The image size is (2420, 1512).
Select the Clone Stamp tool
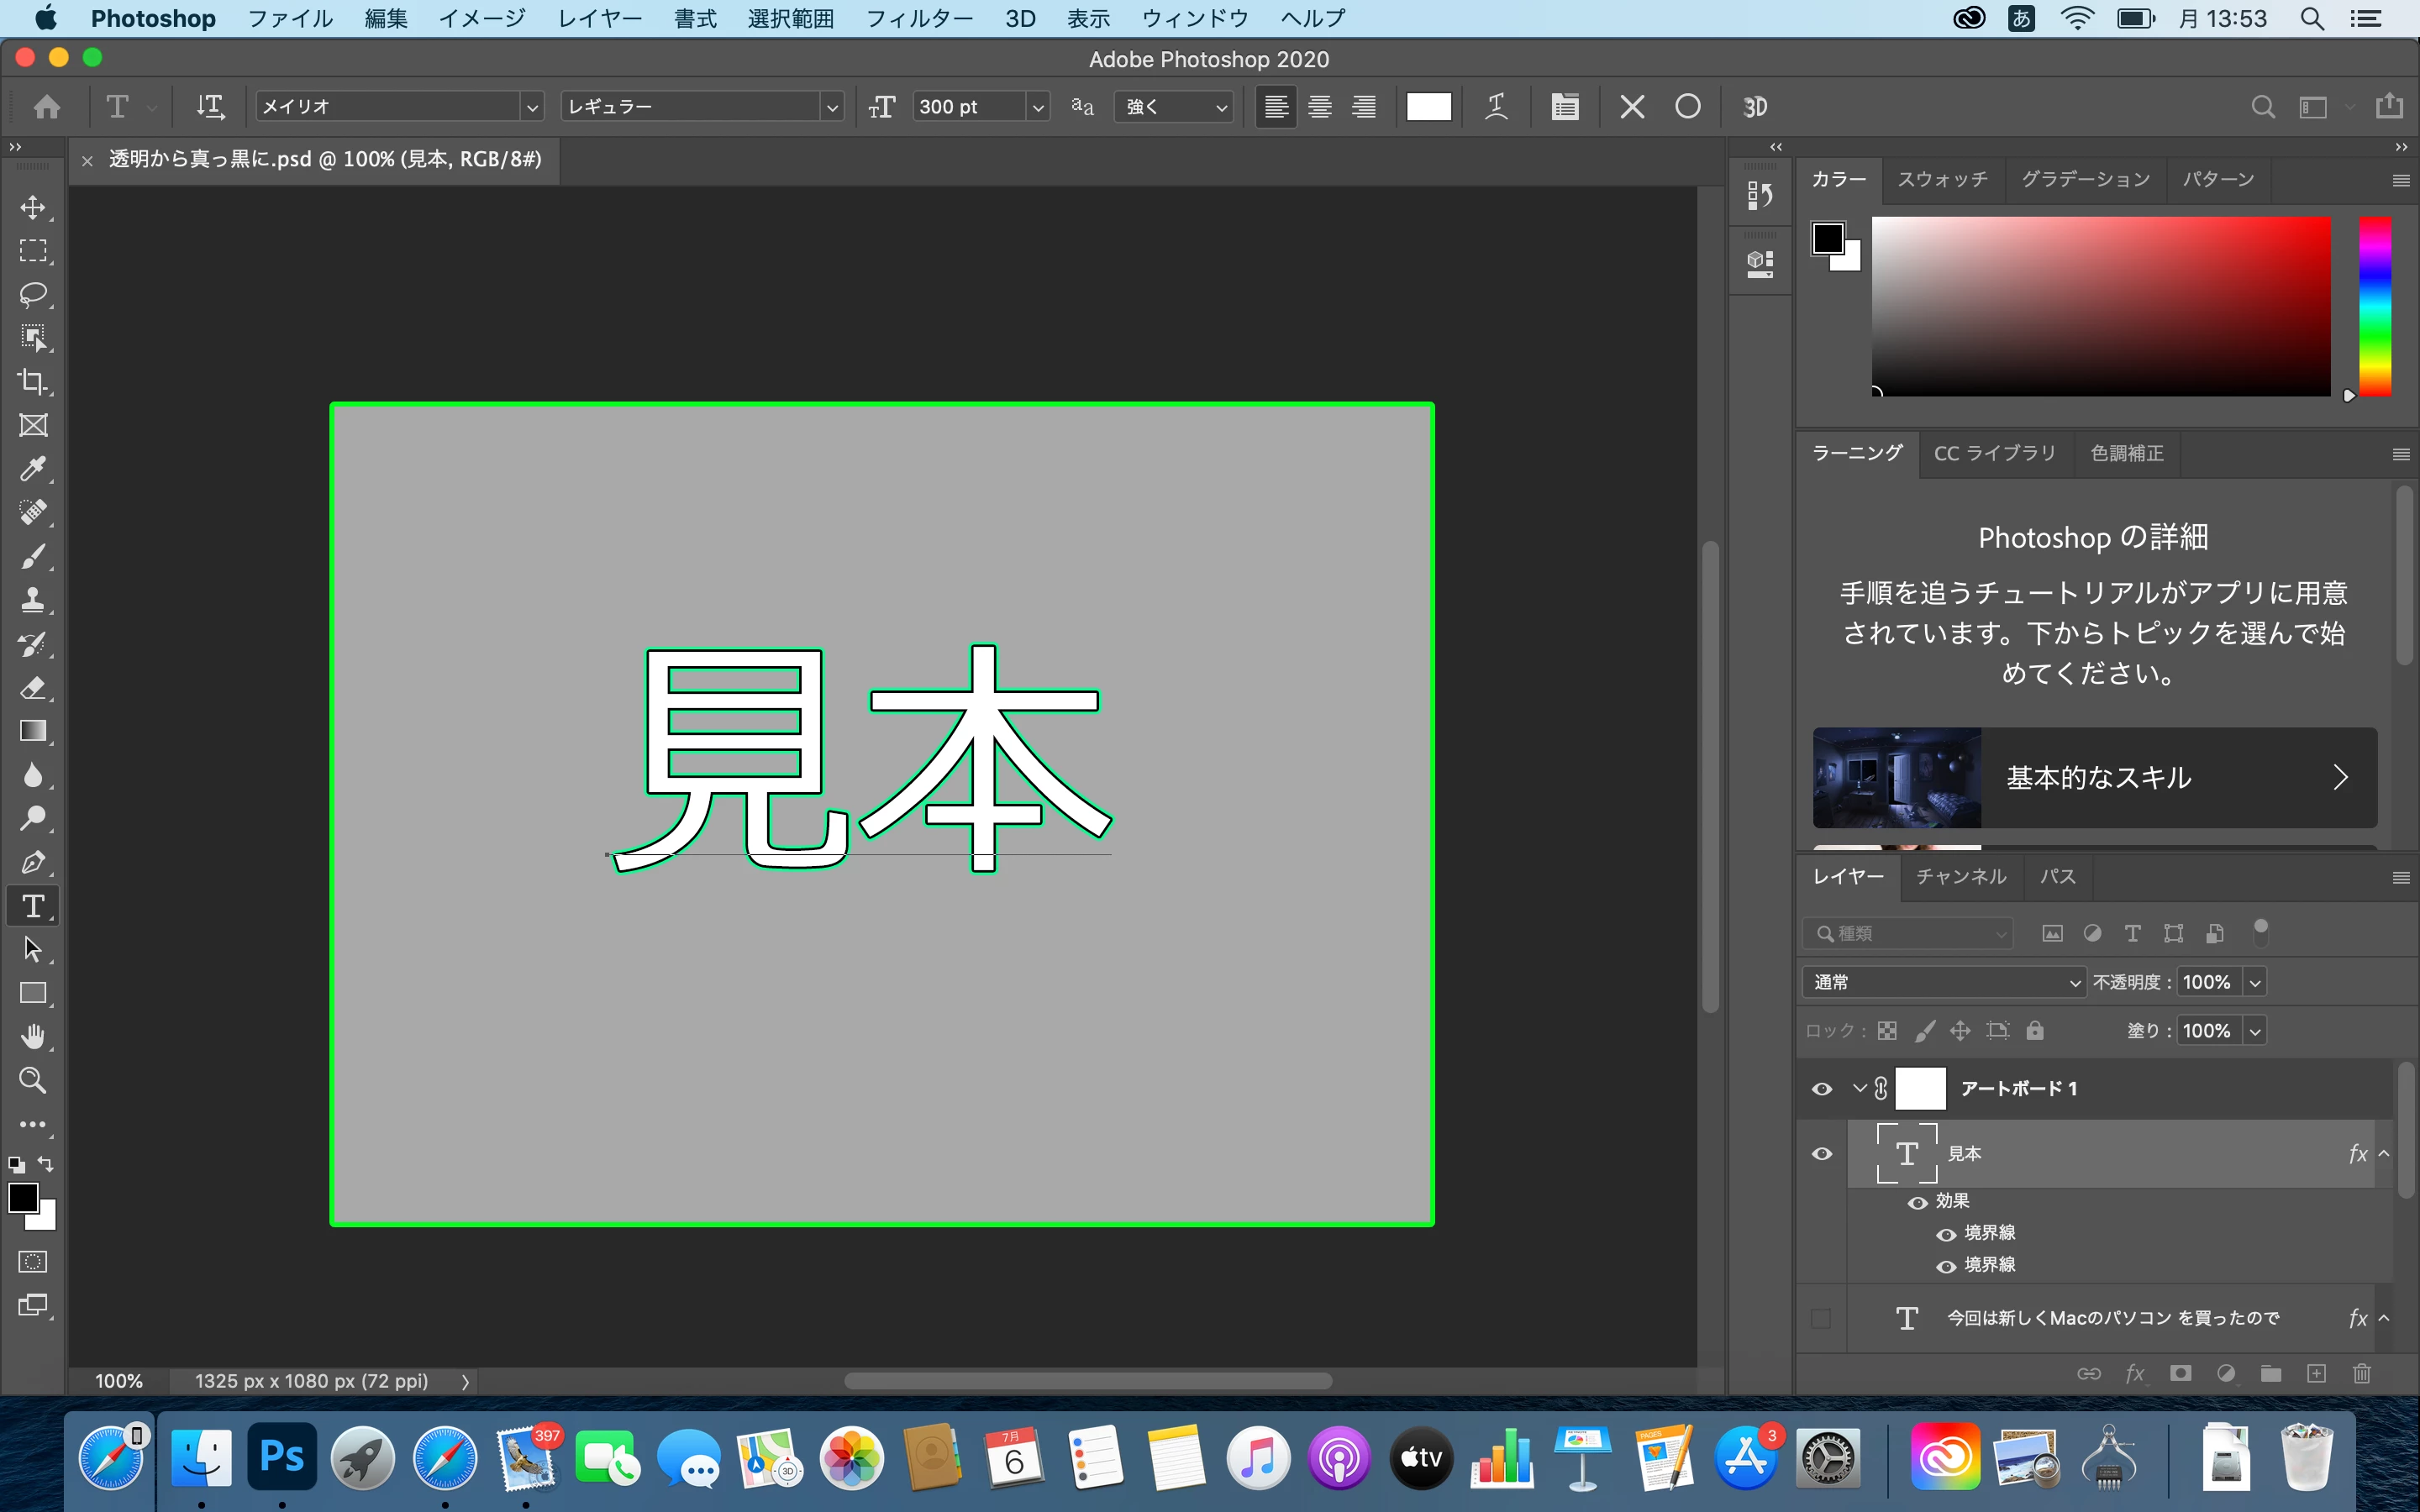coord(33,599)
